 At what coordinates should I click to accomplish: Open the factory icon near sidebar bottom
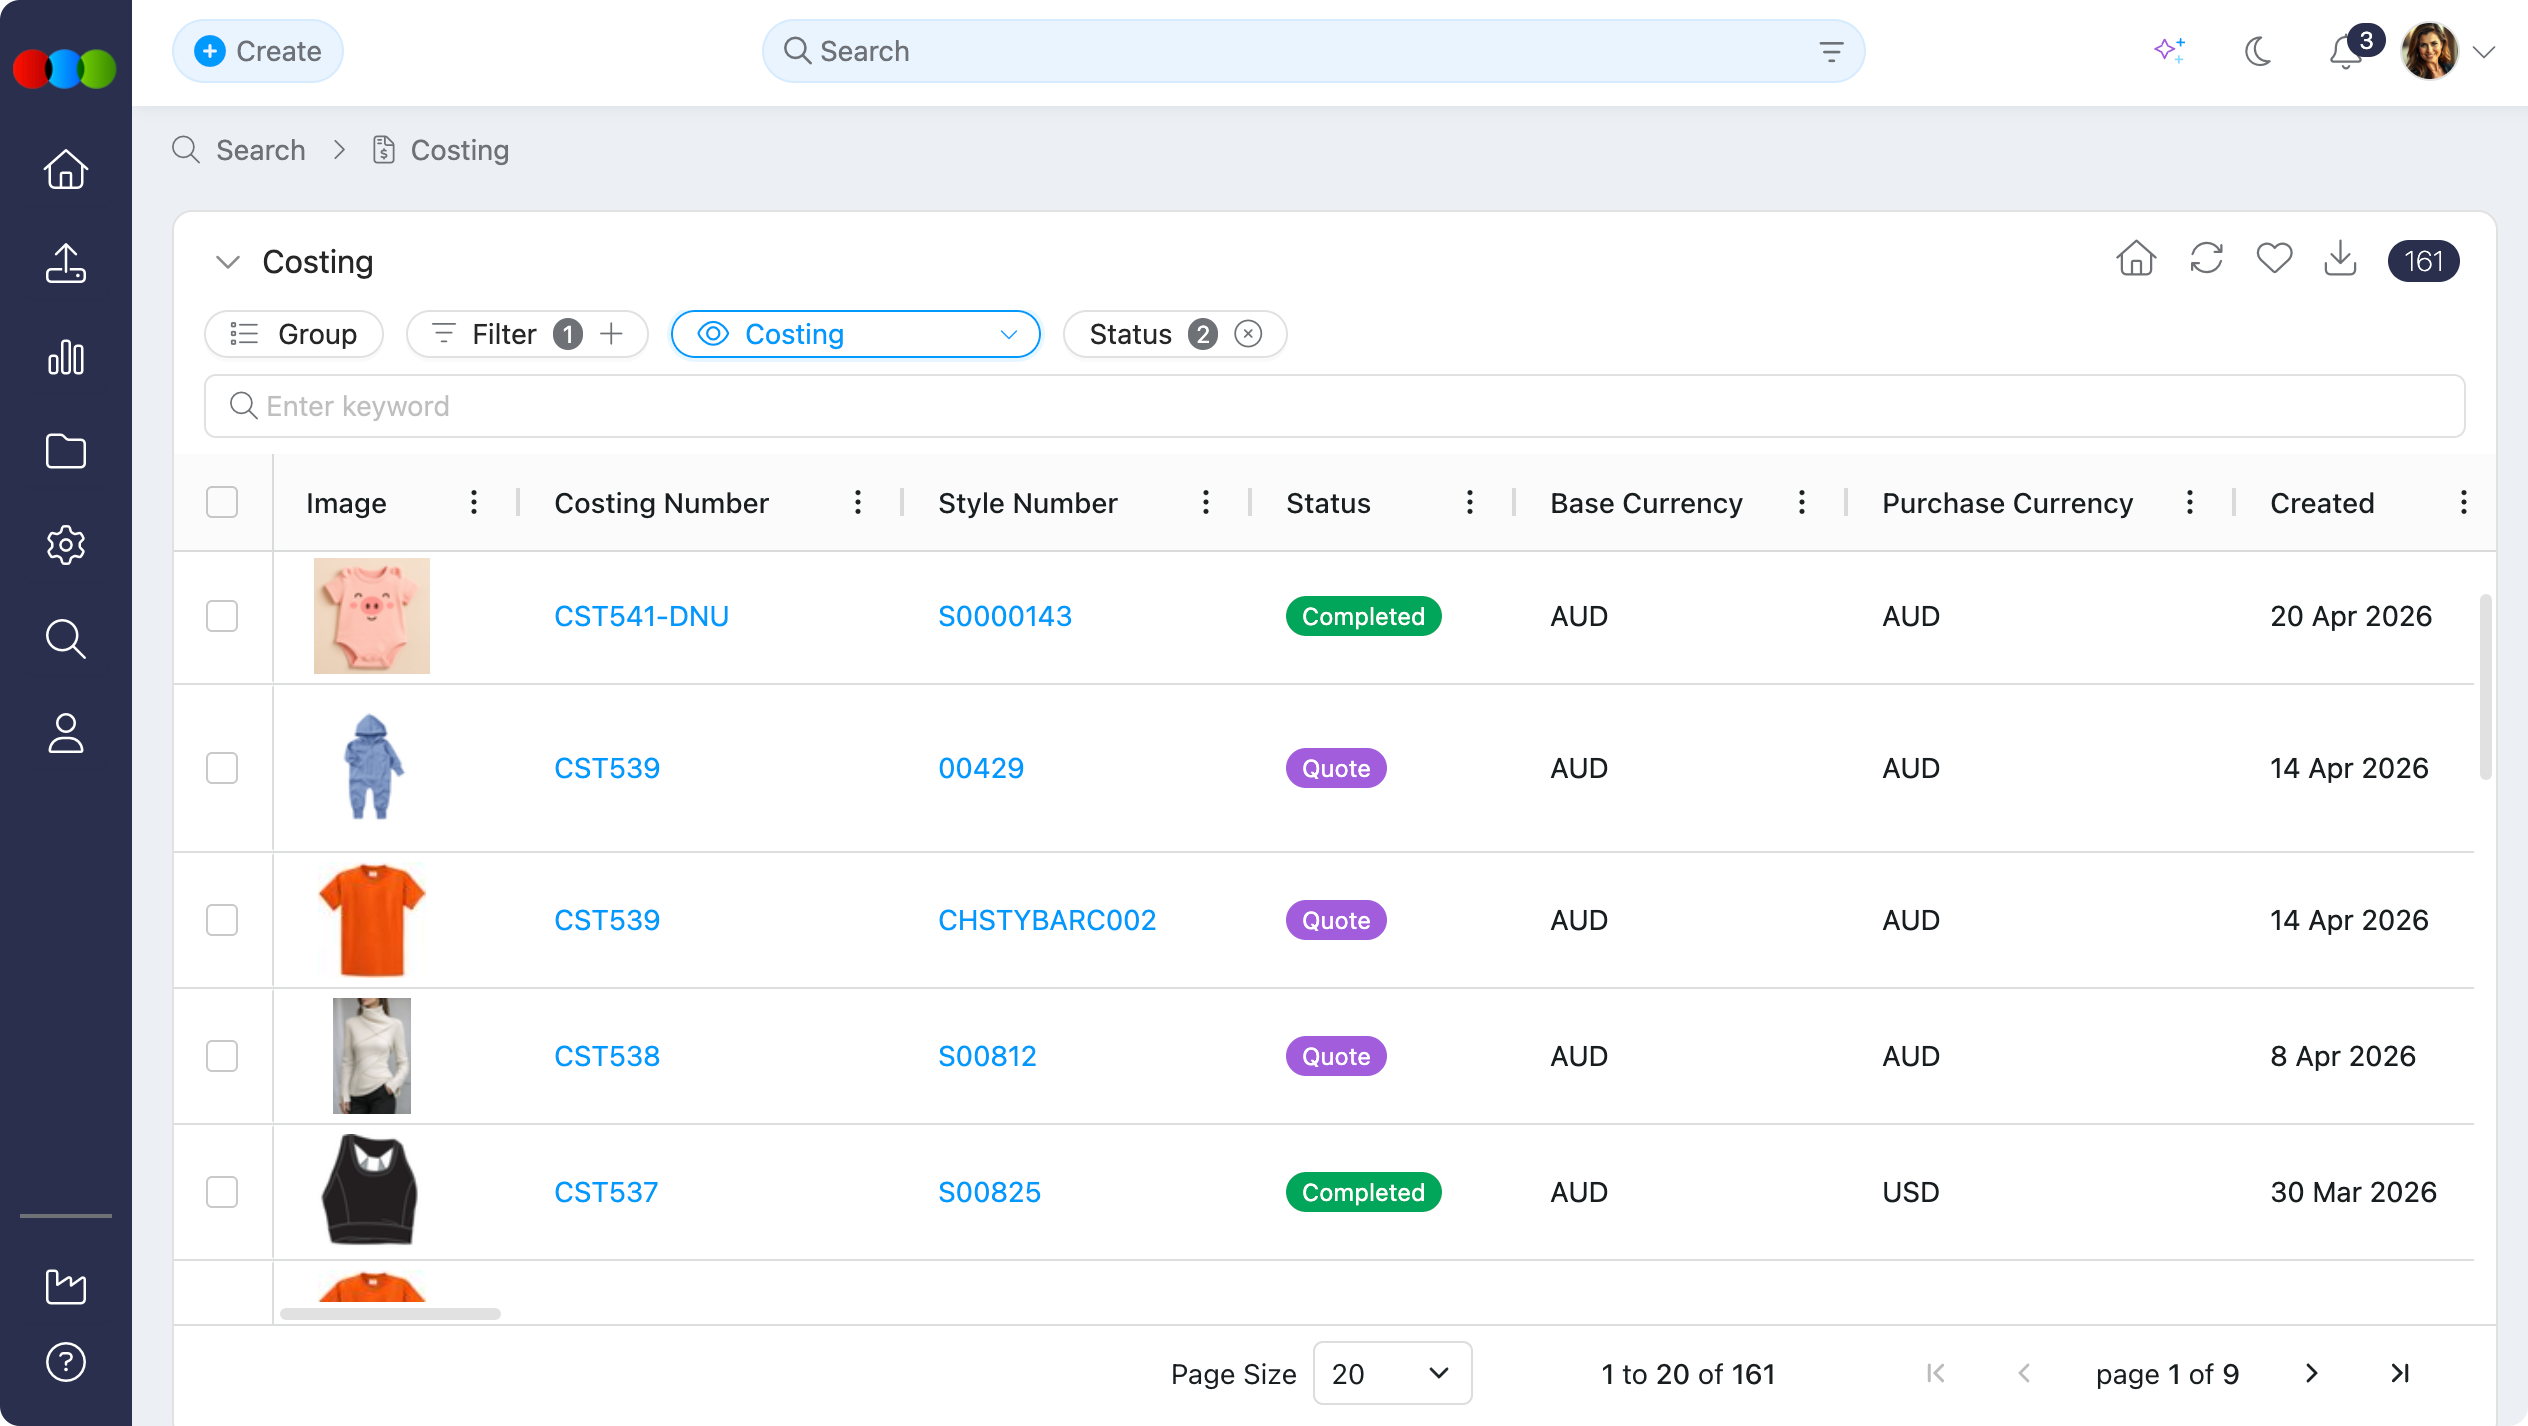tap(66, 1286)
